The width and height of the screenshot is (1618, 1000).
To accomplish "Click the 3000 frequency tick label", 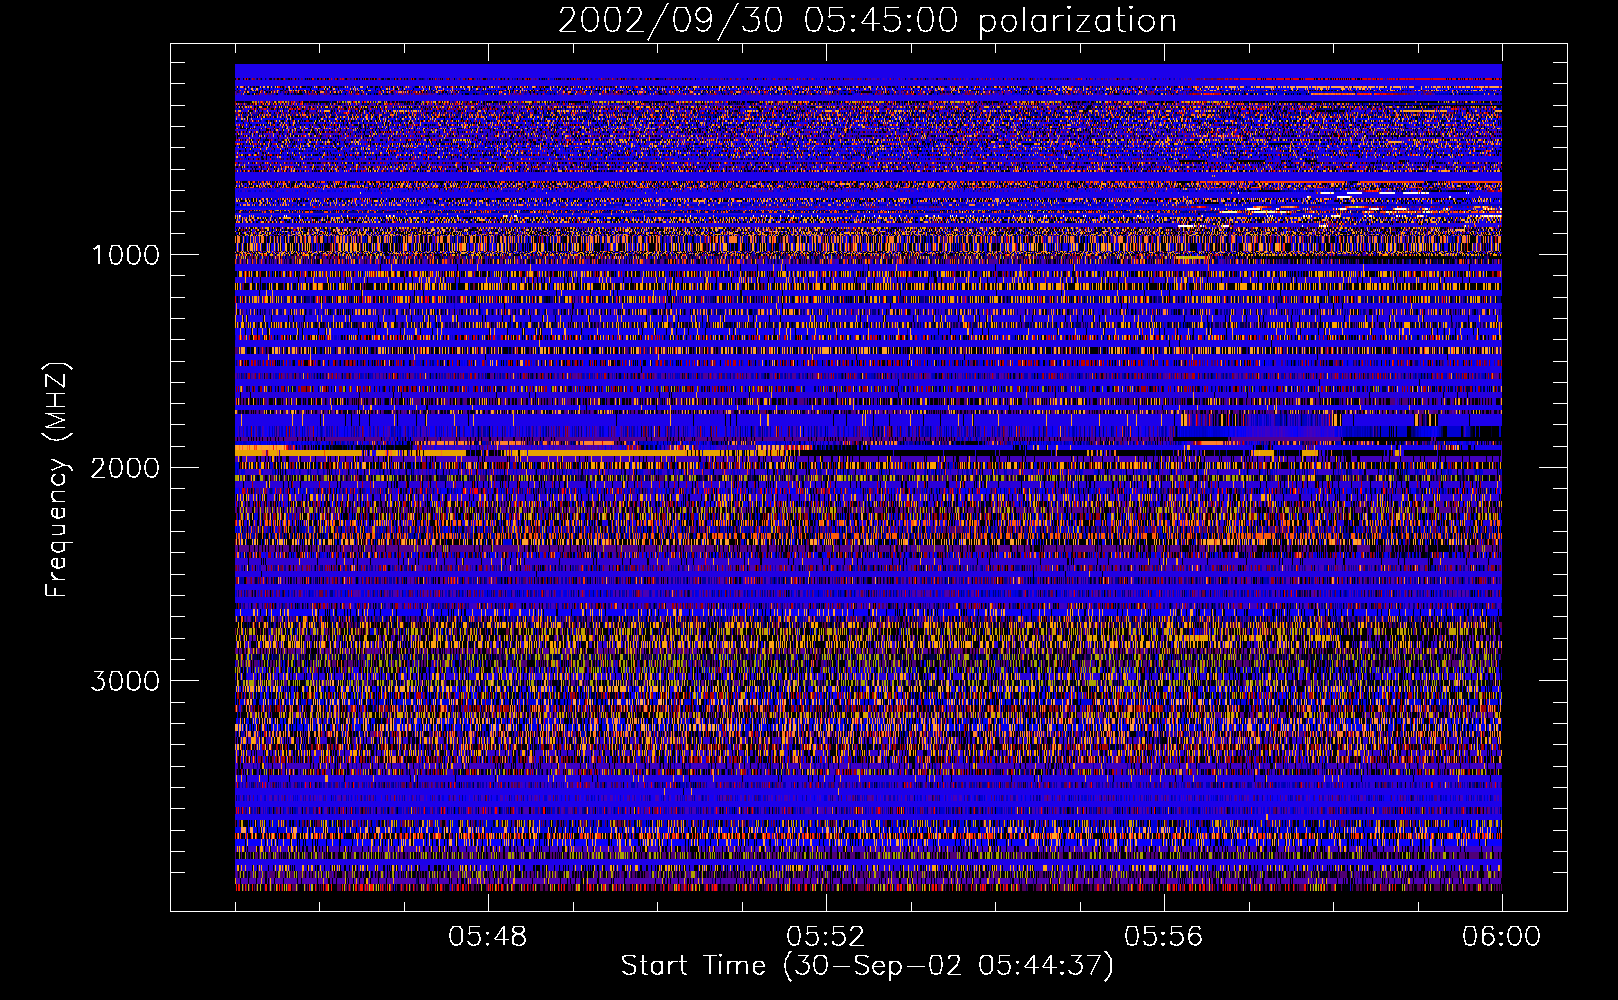I will 125,681.
